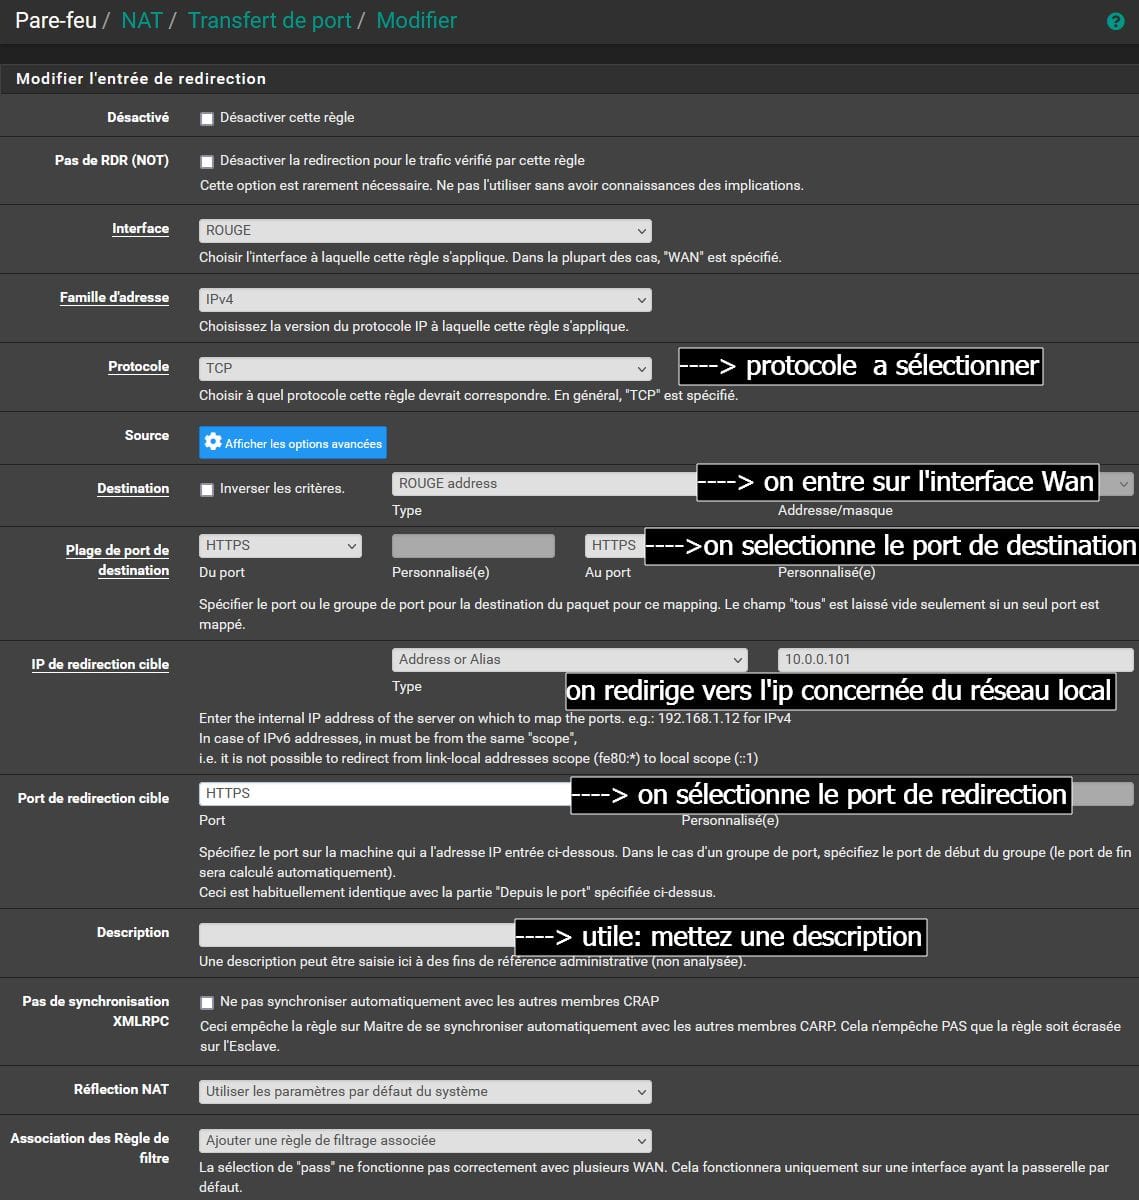Image resolution: width=1139 pixels, height=1200 pixels.
Task: Enable the Désactiver cette règle checkbox
Action: 207,118
